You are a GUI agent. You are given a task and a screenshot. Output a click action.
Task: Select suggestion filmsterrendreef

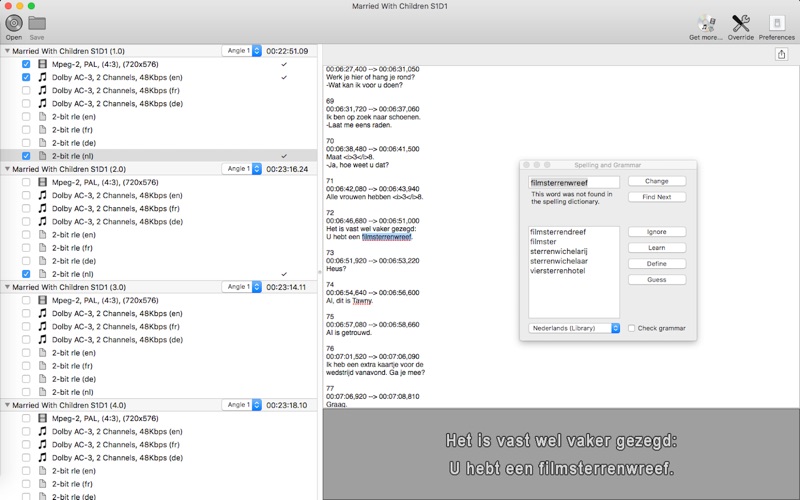(558, 232)
